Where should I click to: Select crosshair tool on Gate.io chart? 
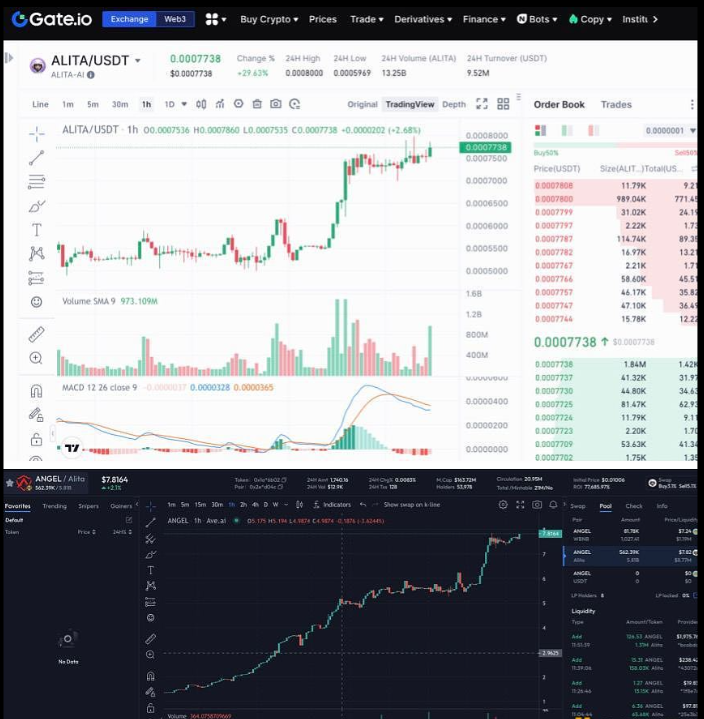coord(37,134)
